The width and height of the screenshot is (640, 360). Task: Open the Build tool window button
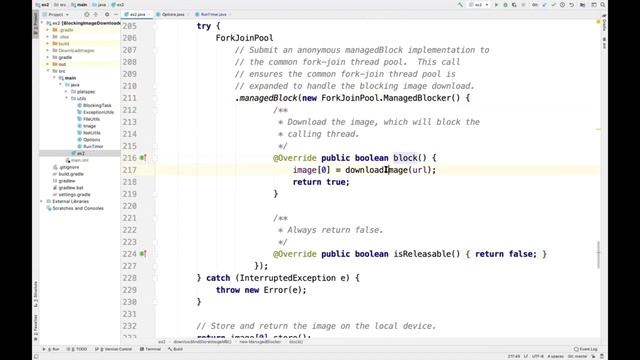176,349
